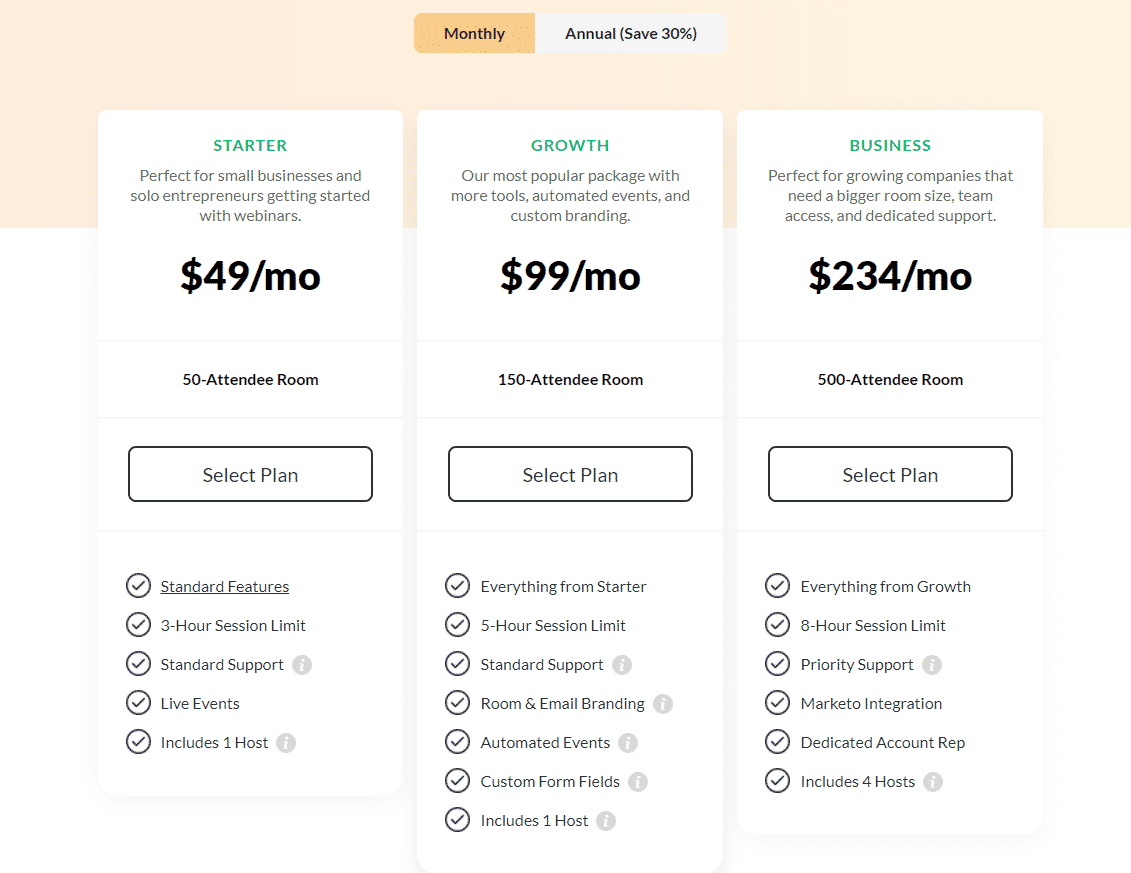The image size is (1131, 873).
Task: Click info icon beside Growth Standard Support
Action: [x=622, y=664]
